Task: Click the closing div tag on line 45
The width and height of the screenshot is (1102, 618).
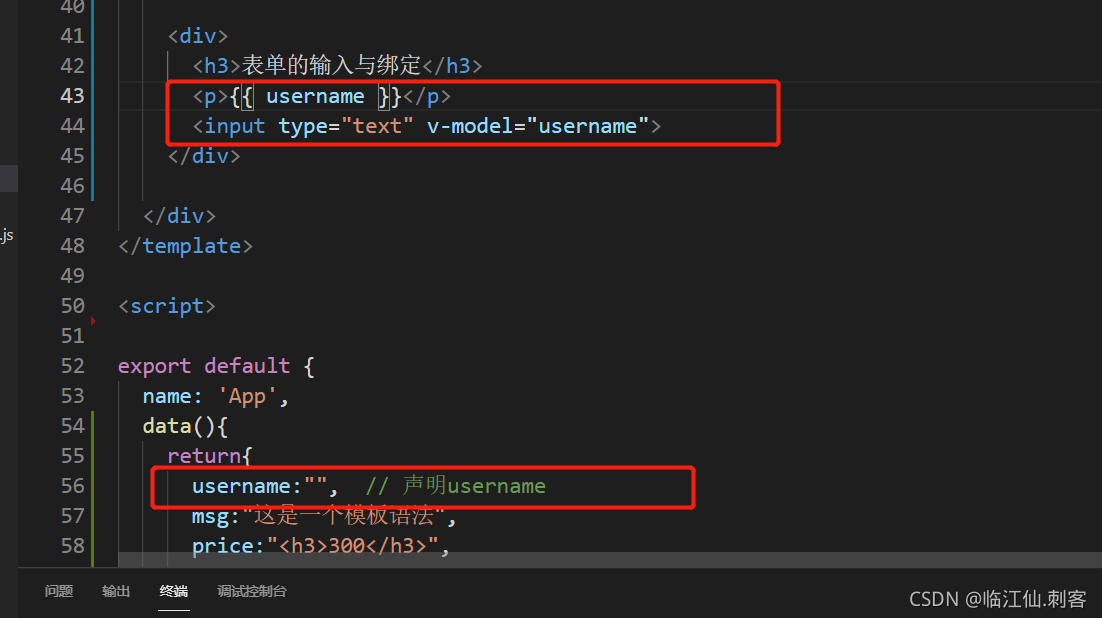Action: 204,156
